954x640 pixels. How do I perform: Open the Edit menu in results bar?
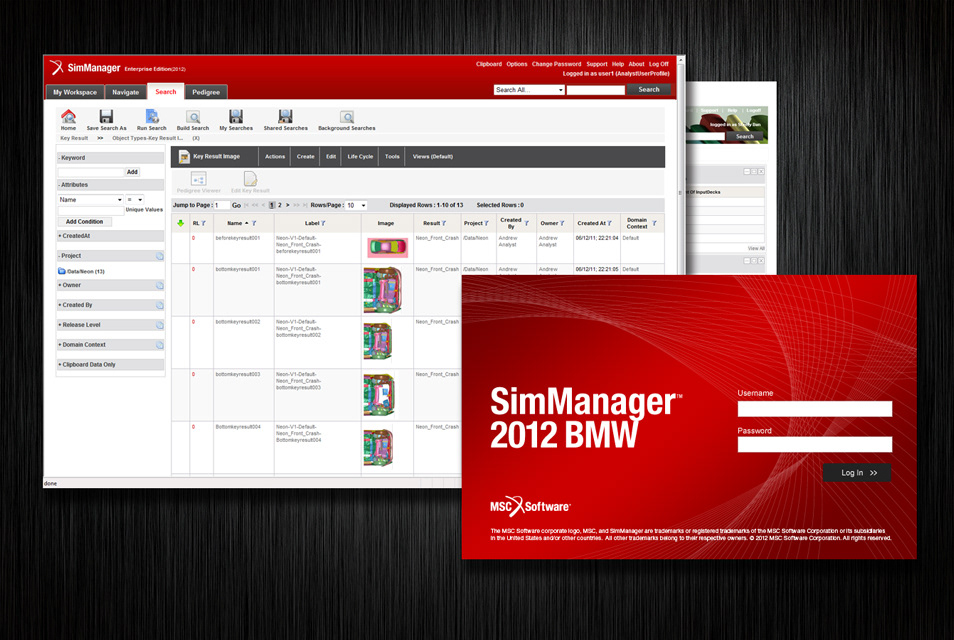(x=331, y=157)
